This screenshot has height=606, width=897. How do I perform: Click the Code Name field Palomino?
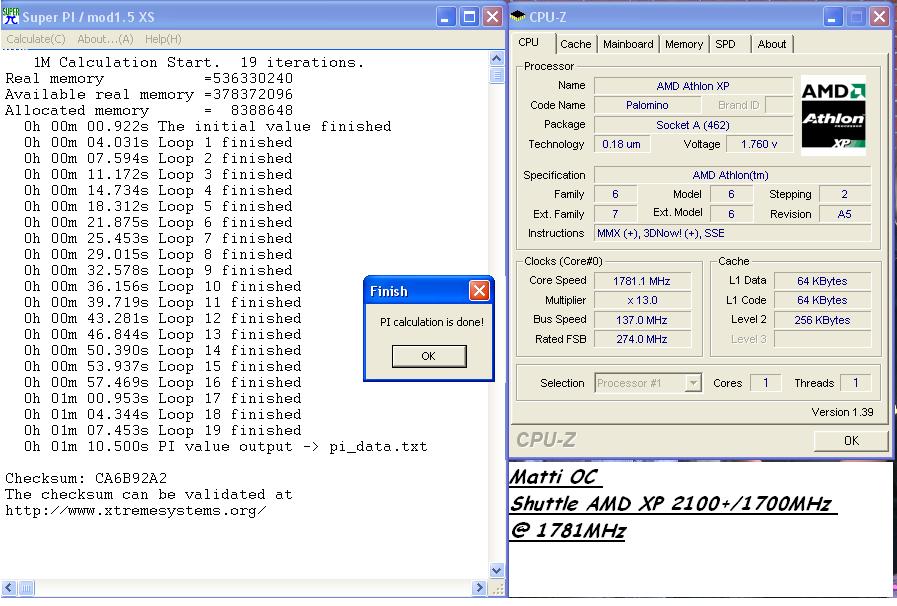[x=647, y=105]
